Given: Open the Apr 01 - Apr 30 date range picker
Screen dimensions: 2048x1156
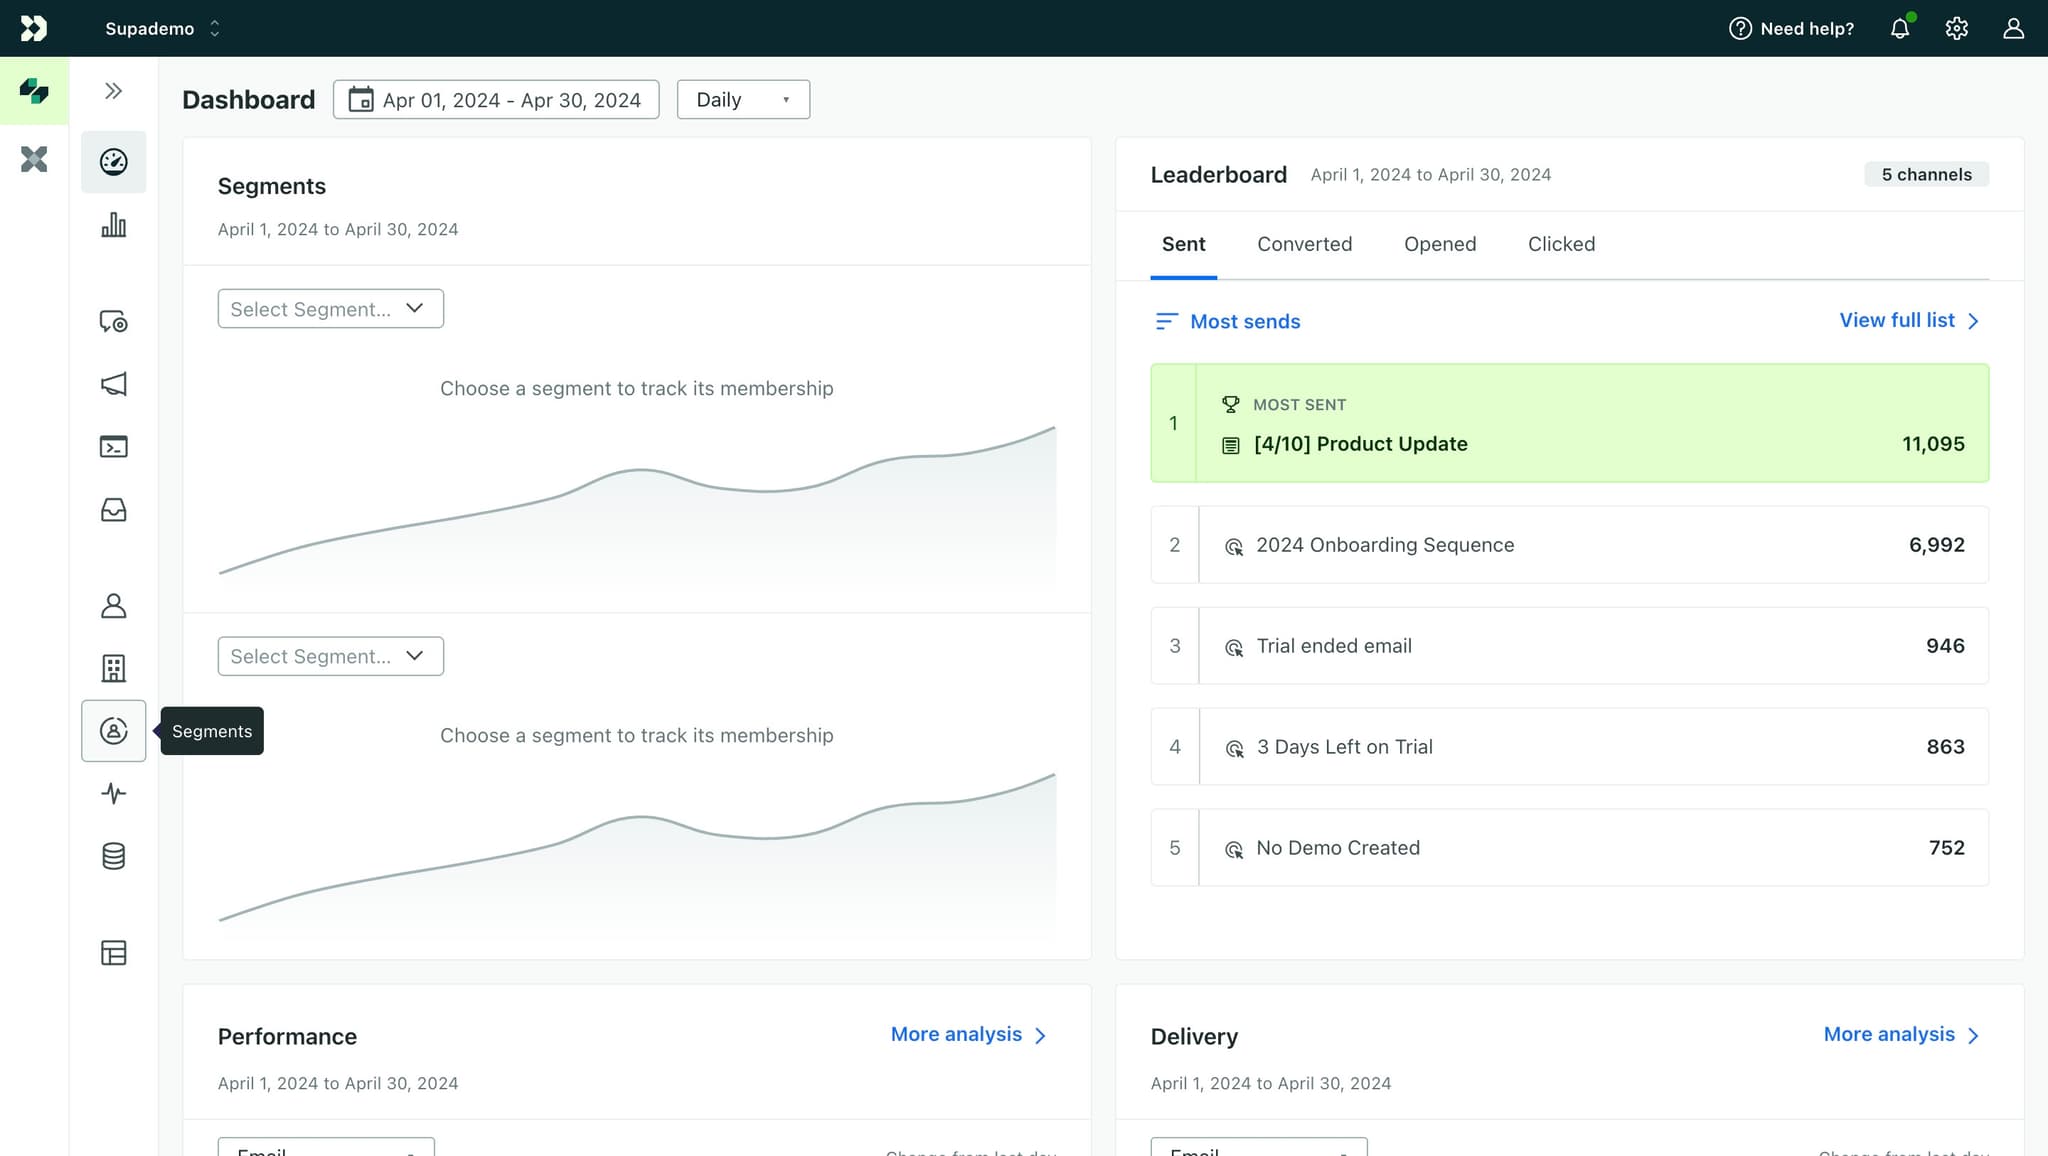Looking at the screenshot, I should click(x=495, y=99).
